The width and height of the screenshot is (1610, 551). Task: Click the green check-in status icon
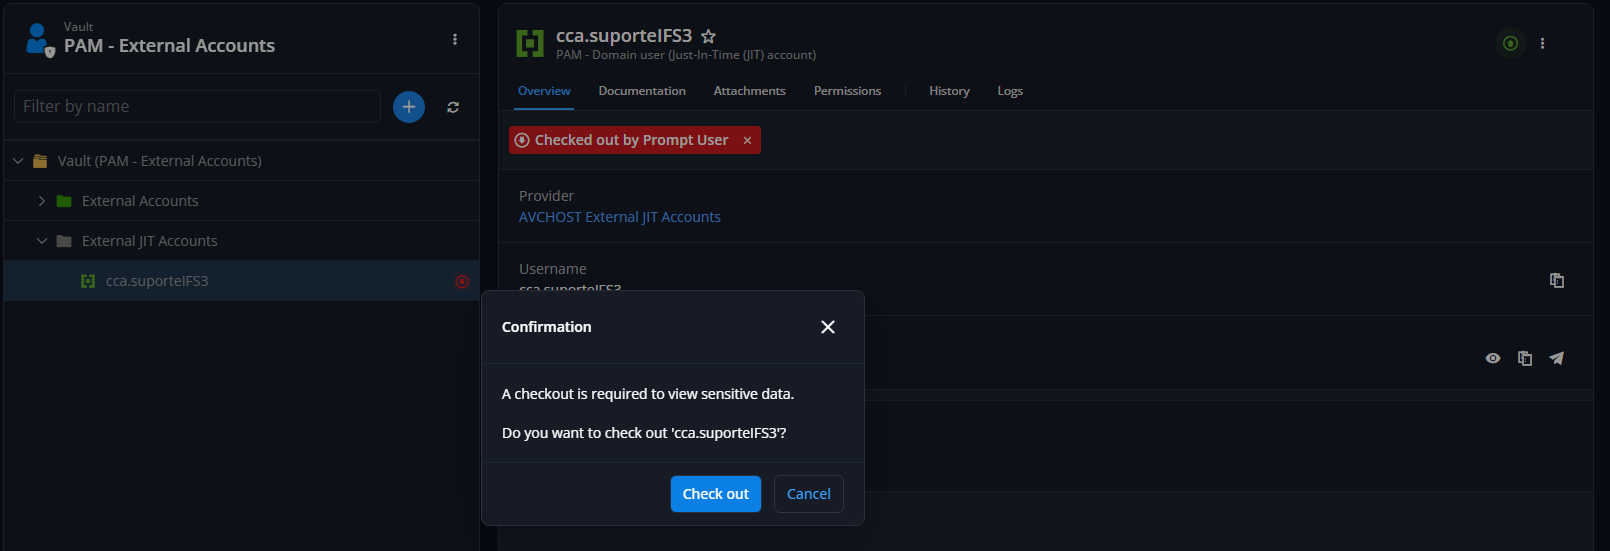pyautogui.click(x=1511, y=43)
